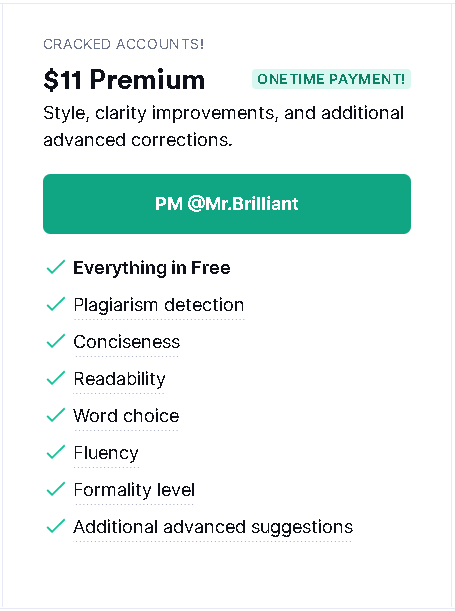The height and width of the screenshot is (611, 455).
Task: Click the Everything in Free bold label
Action: [152, 268]
